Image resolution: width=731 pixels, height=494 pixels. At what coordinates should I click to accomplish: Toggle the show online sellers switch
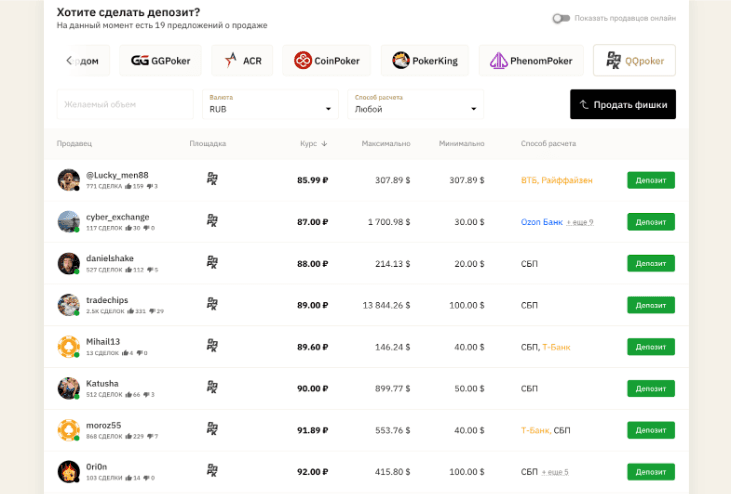561,18
